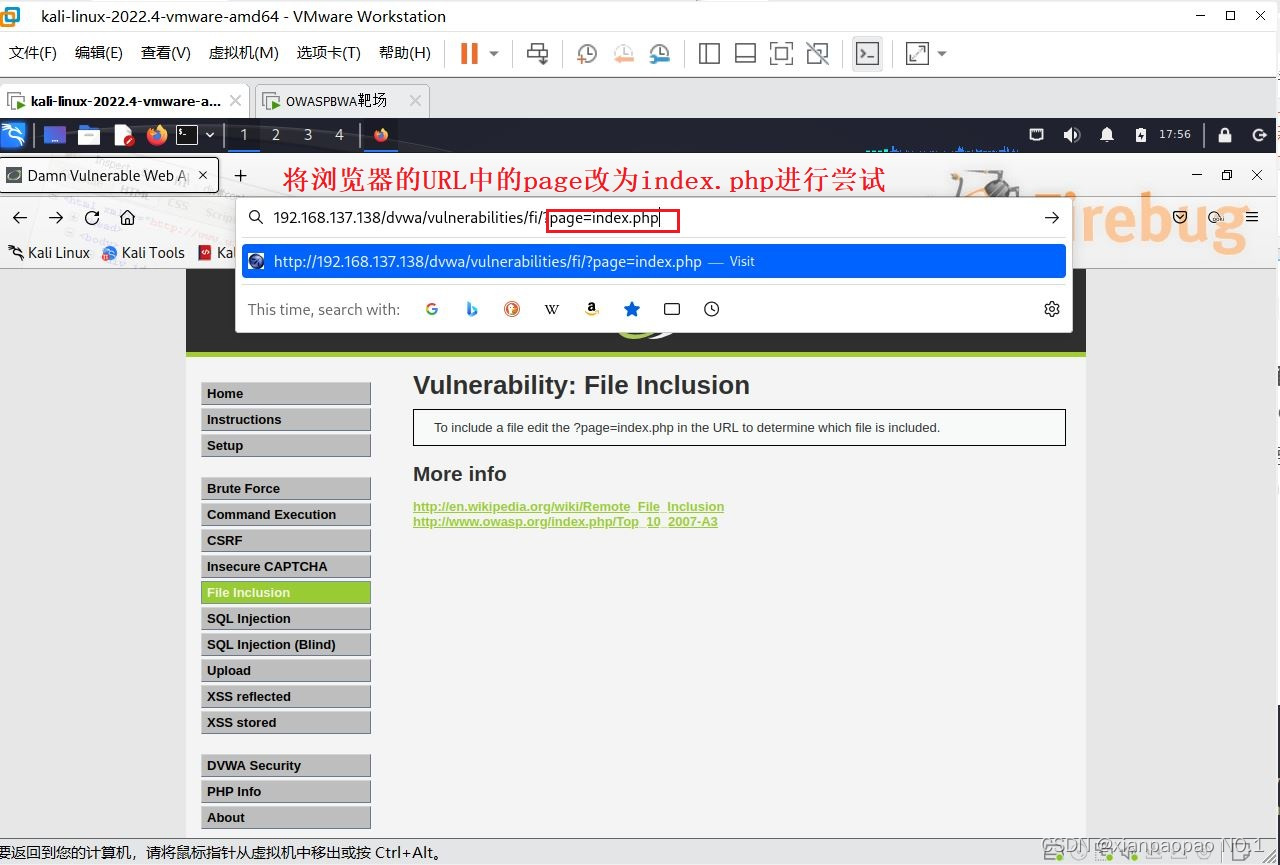Click the network connection icon in Kali tray

point(1037,135)
